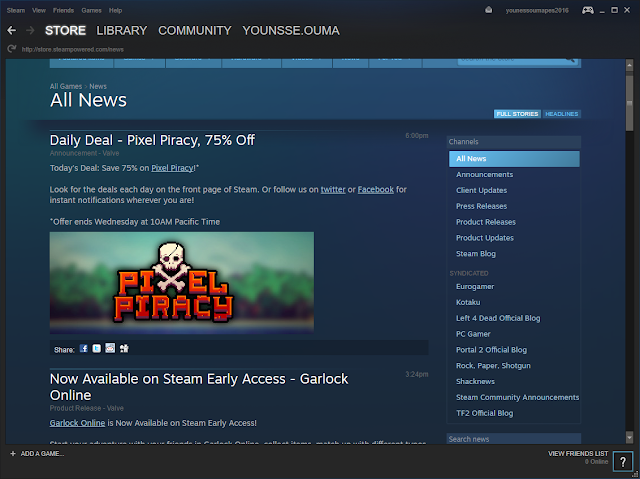Open Rock, Paper, Shotgun feed

493,366
